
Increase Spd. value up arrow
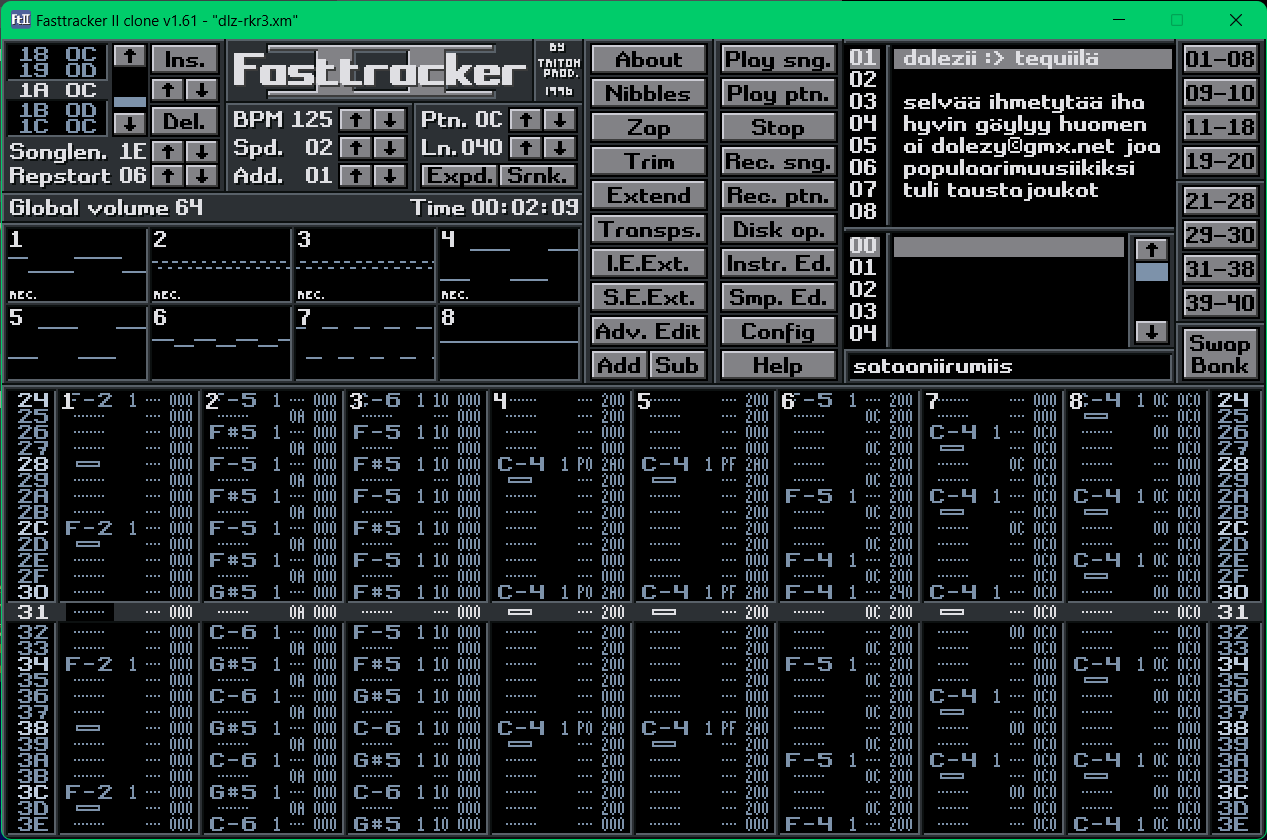pos(356,147)
